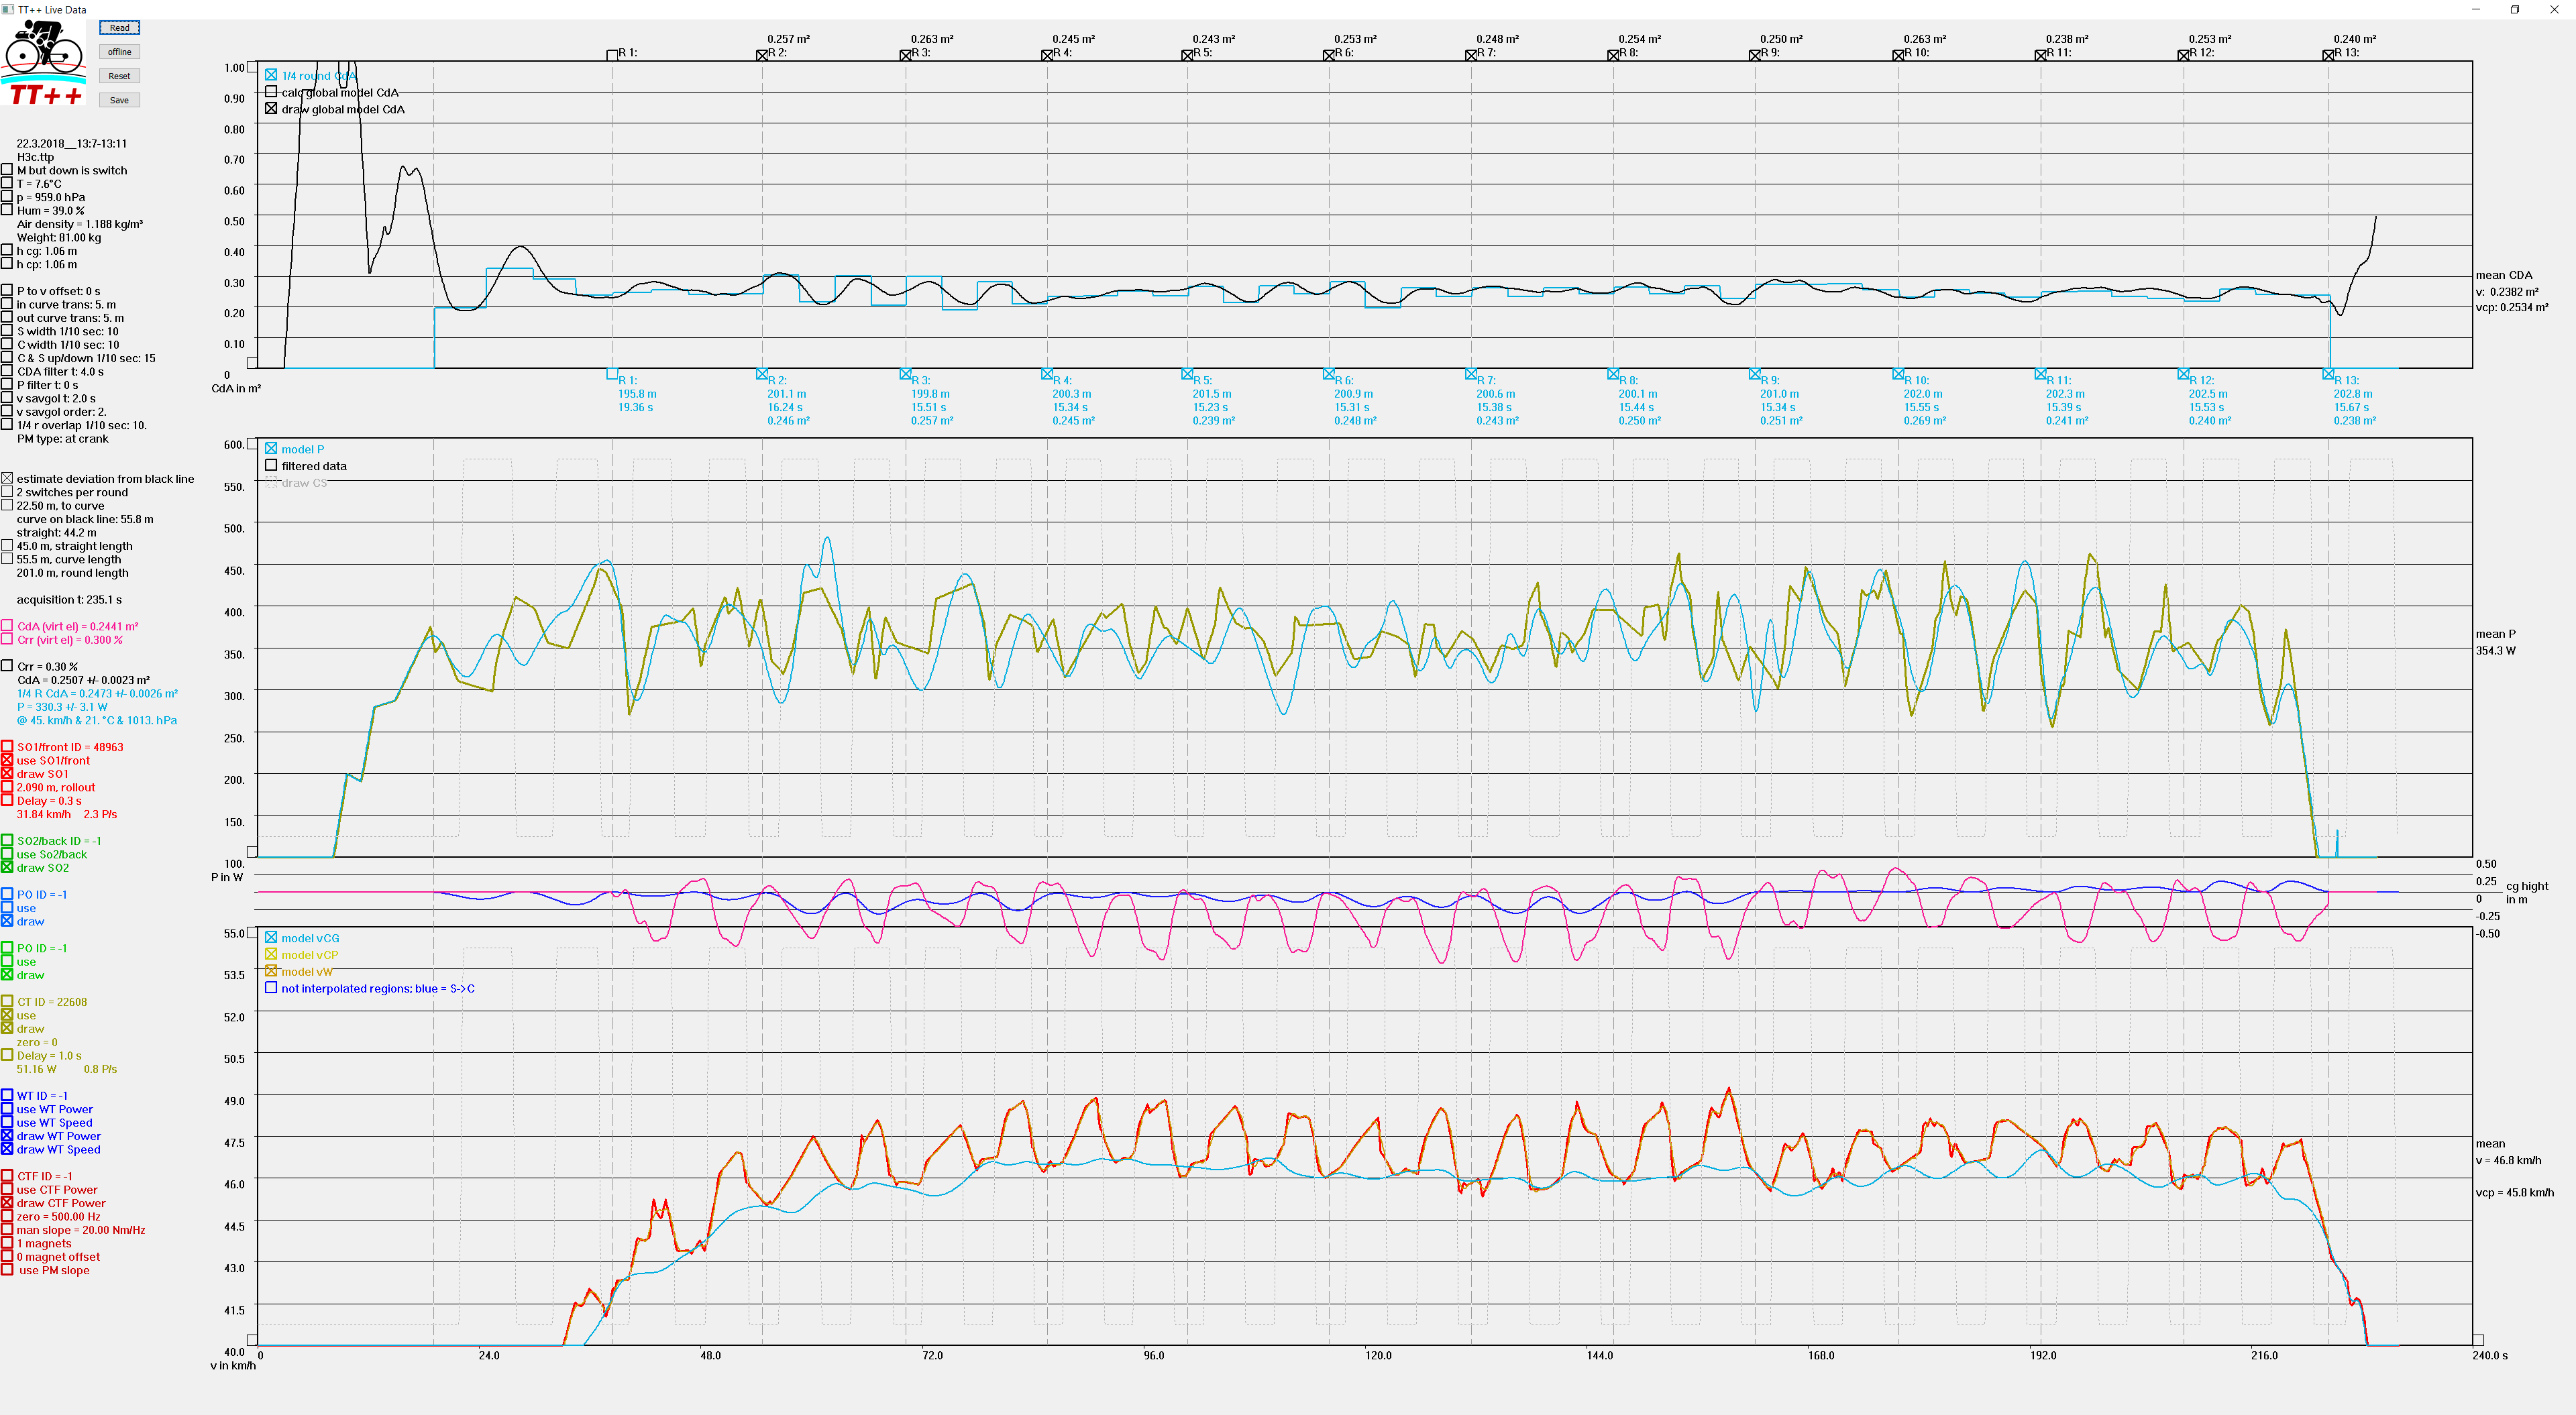
Task: Click the R 1 round marker on top
Action: pos(612,55)
